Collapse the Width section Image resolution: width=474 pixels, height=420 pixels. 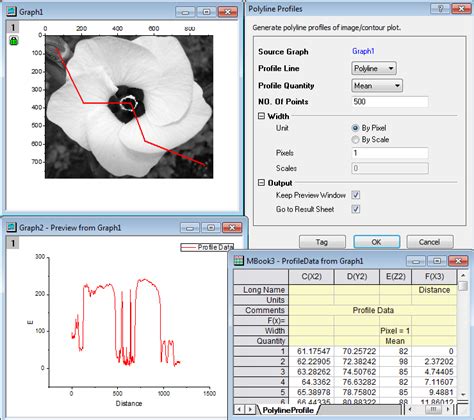pos(261,116)
